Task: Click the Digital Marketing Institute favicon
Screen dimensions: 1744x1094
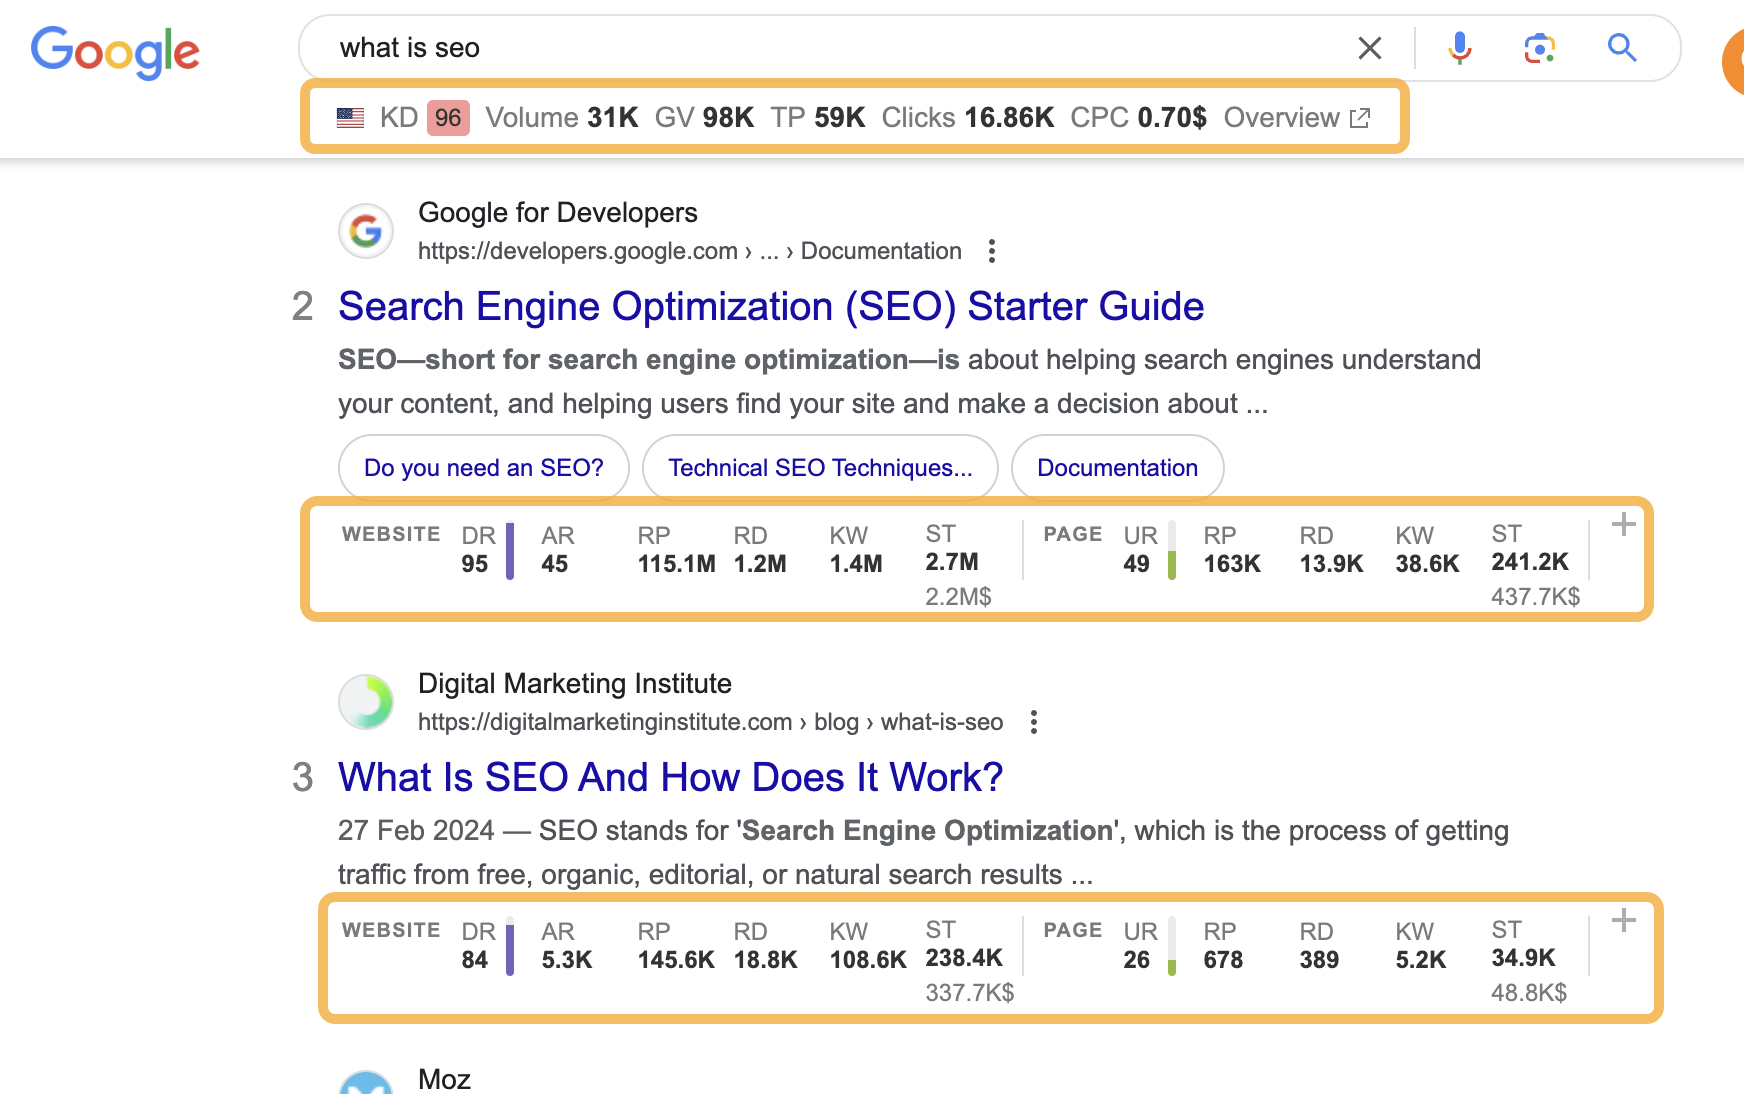Action: pos(366,702)
